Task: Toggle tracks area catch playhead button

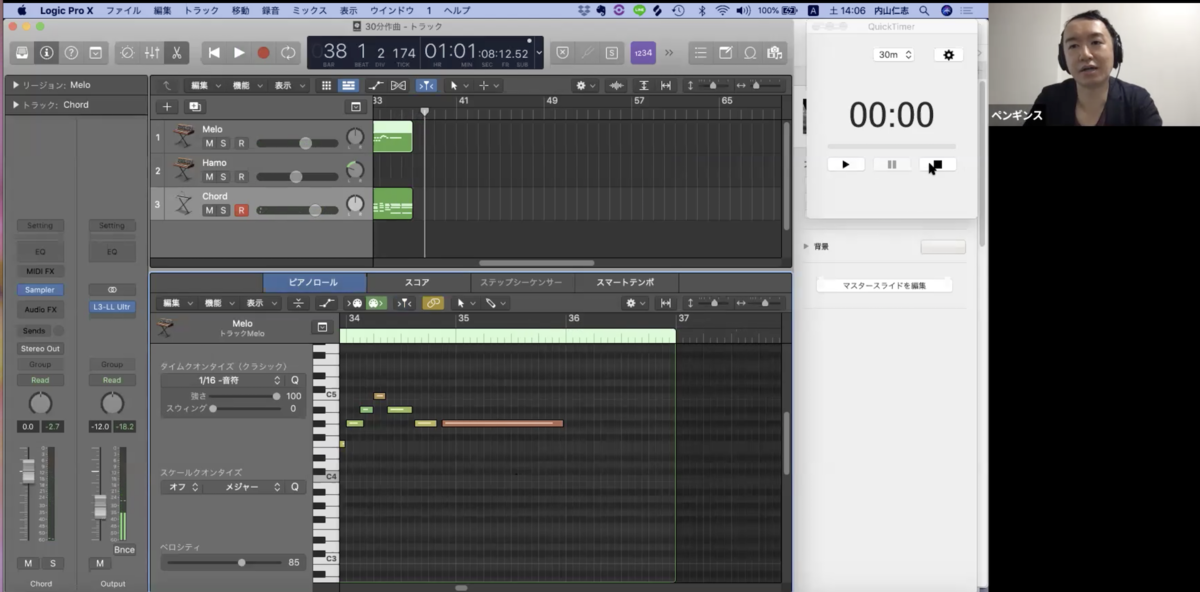Action: 426,85
